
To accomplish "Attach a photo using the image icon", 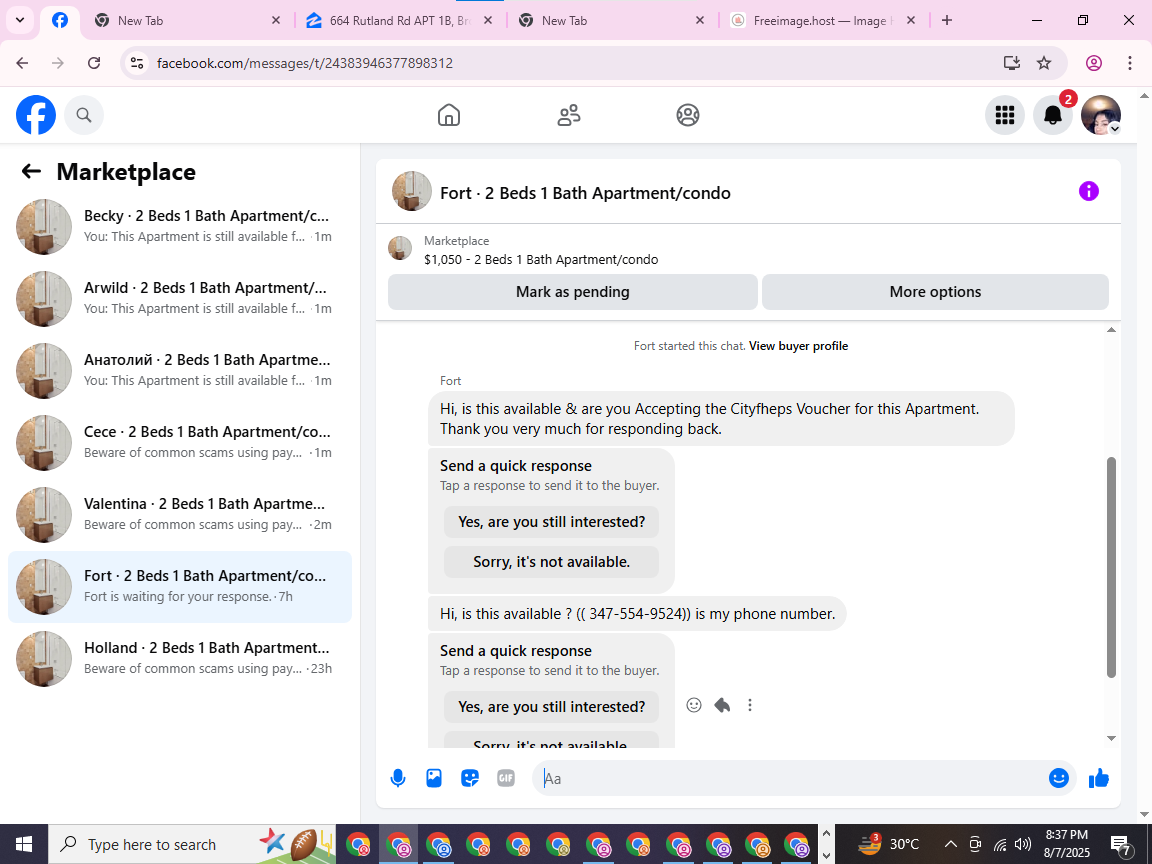I will tap(434, 778).
